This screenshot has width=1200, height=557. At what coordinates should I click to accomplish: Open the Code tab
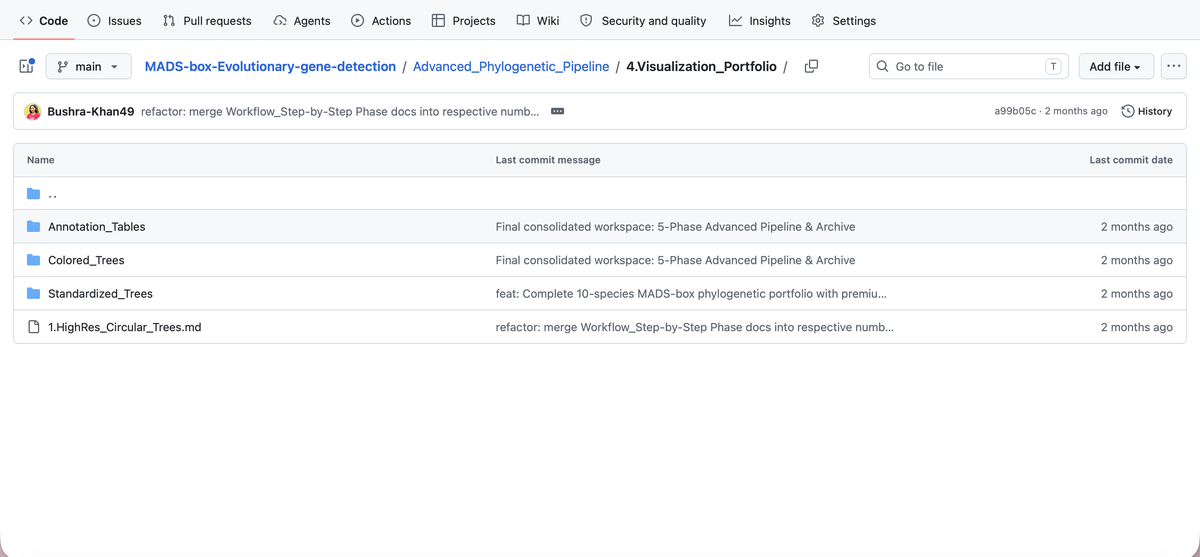tap(44, 20)
